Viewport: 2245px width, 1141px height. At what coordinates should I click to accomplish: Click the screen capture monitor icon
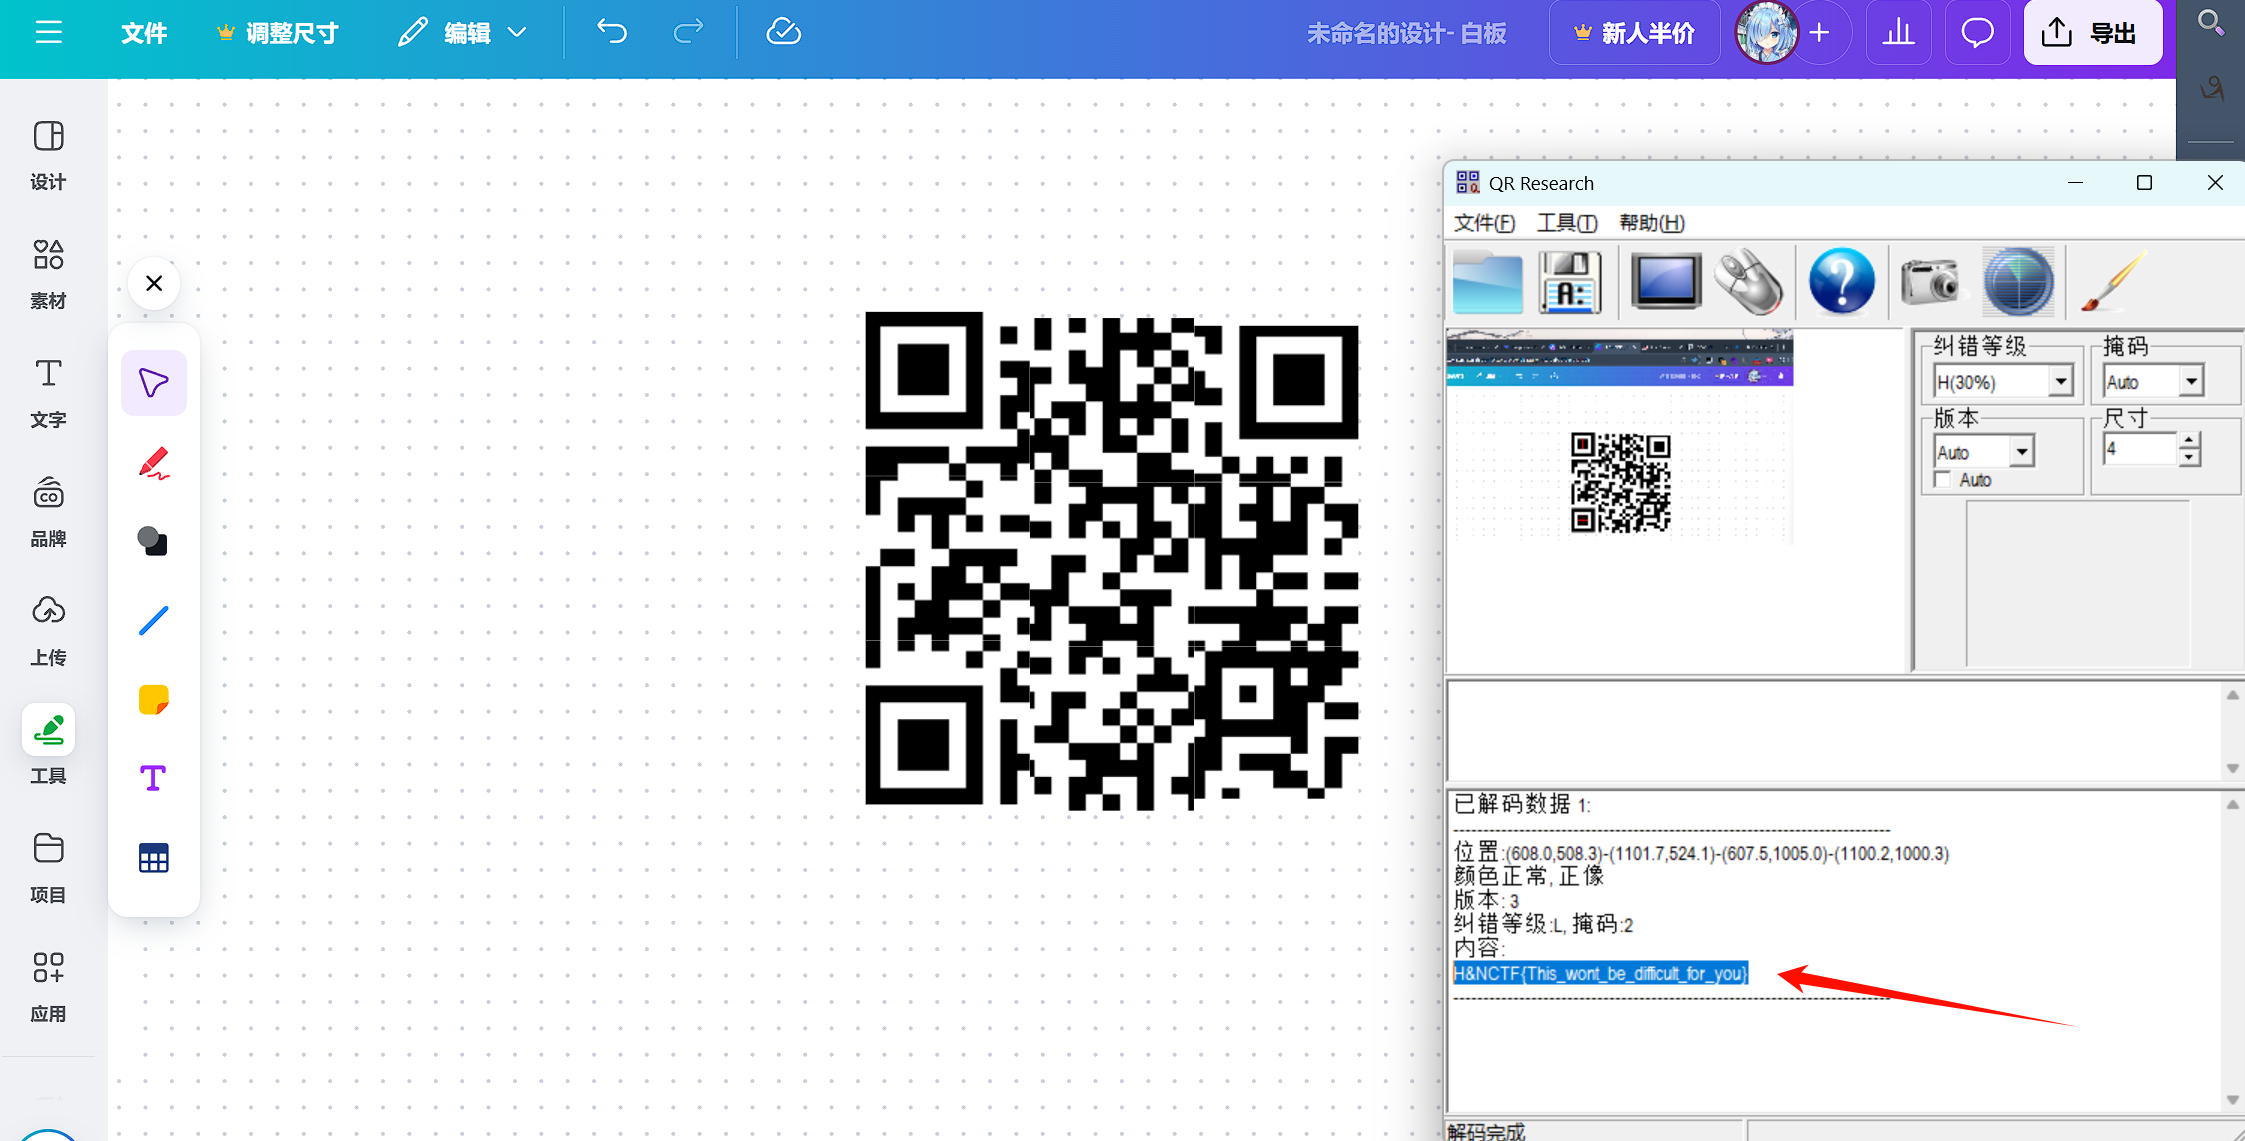coord(1665,282)
